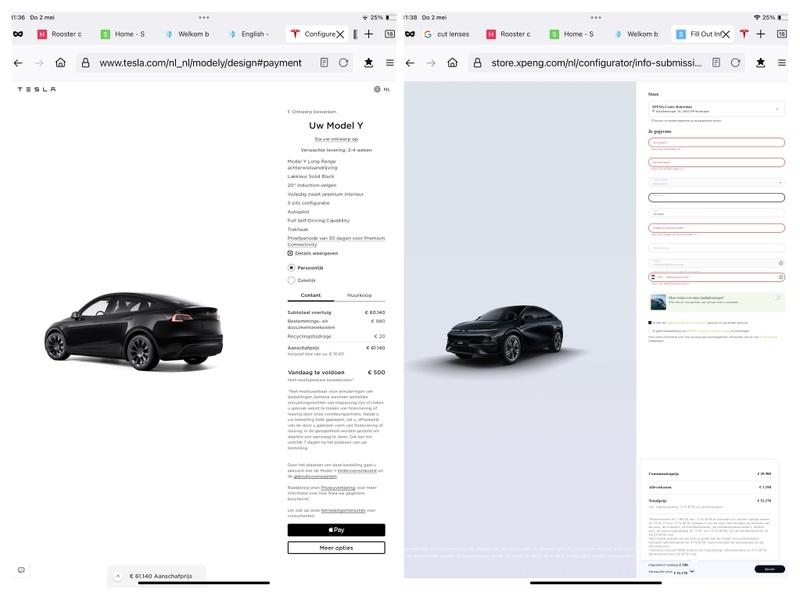Tap the home icon in the XPENG browser
This screenshot has height=600, width=800.
click(x=452, y=62)
